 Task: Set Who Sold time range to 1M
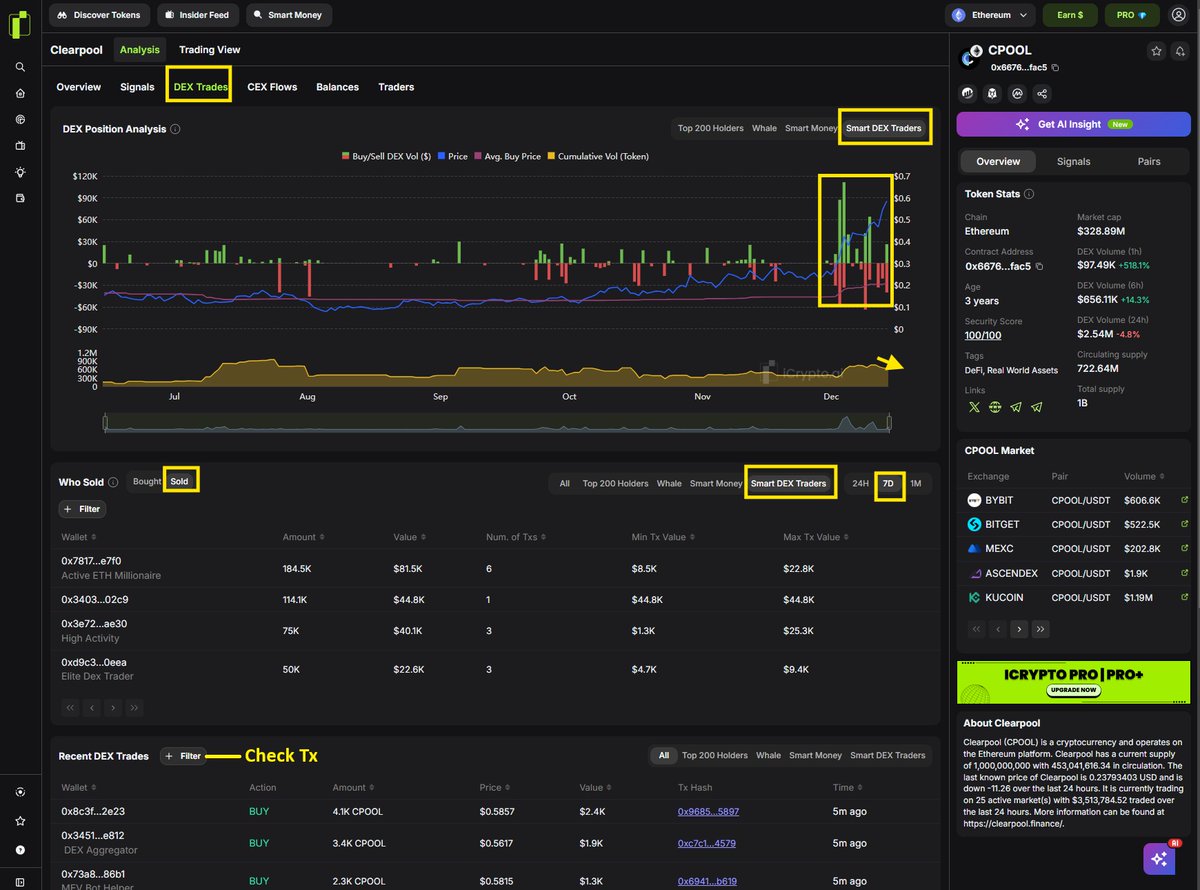pos(915,483)
